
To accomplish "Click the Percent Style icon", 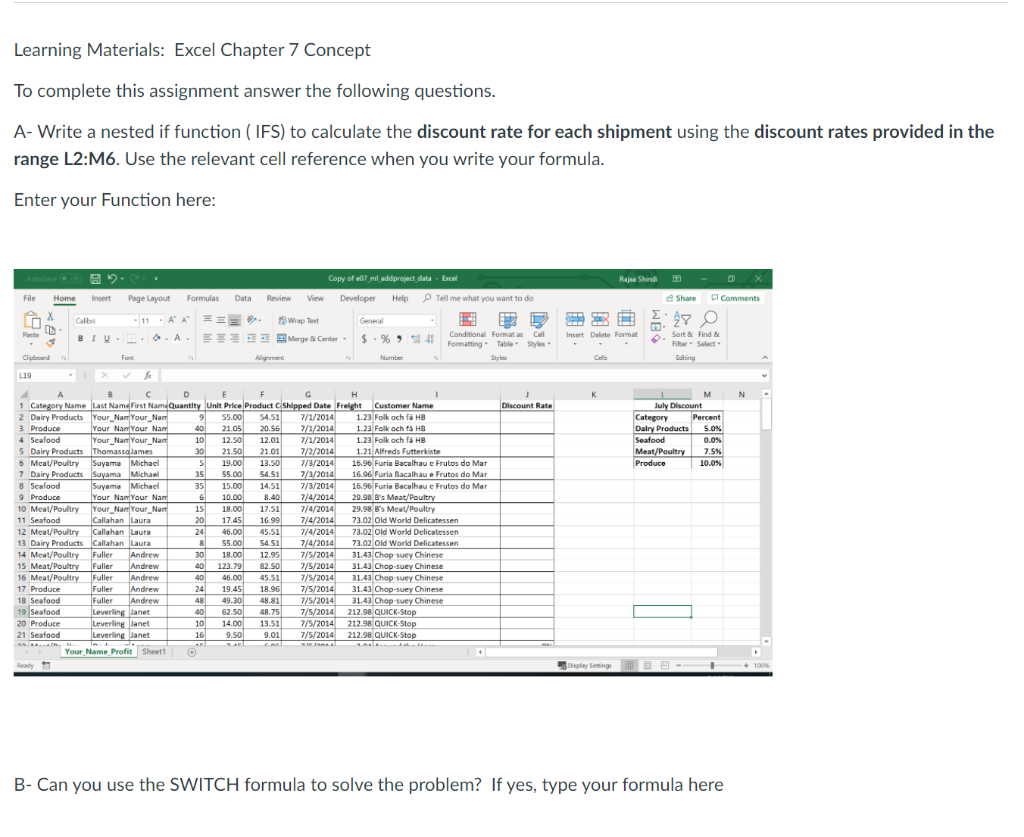I will pos(385,339).
